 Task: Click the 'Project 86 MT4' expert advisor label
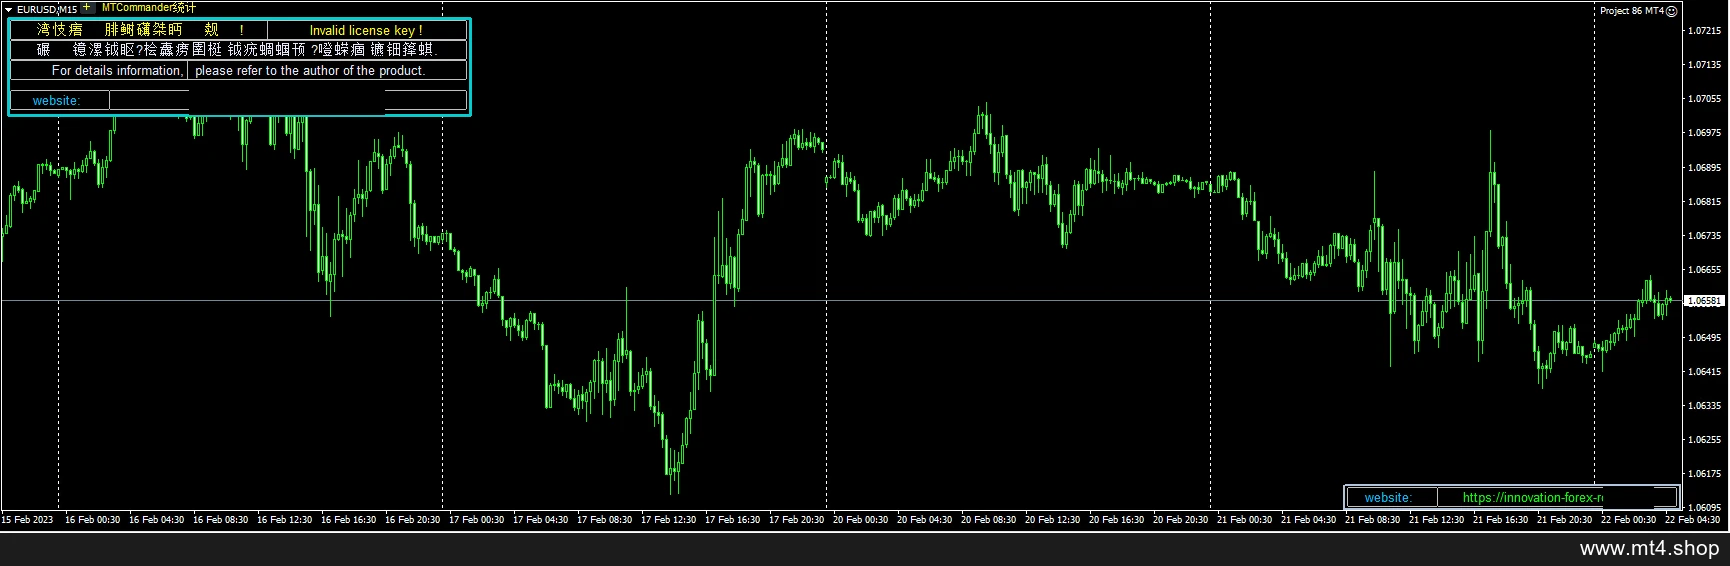point(1631,11)
